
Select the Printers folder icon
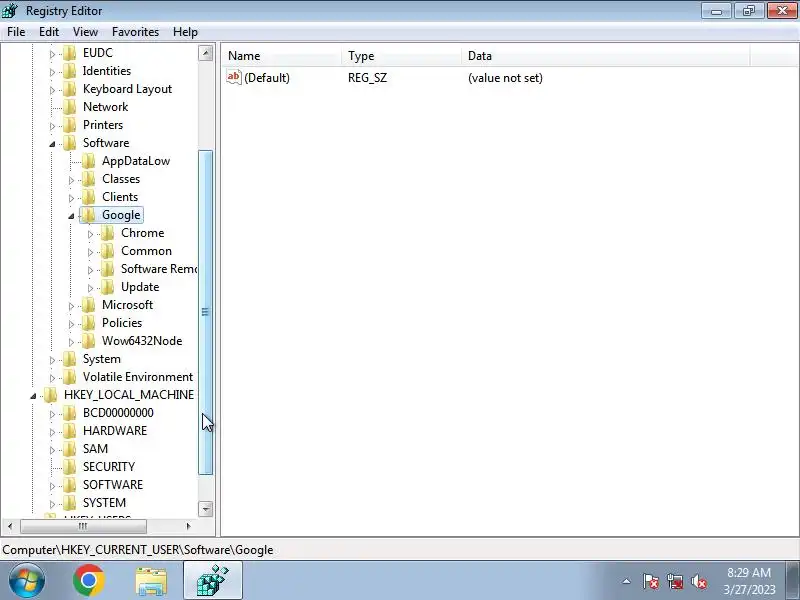(69, 124)
